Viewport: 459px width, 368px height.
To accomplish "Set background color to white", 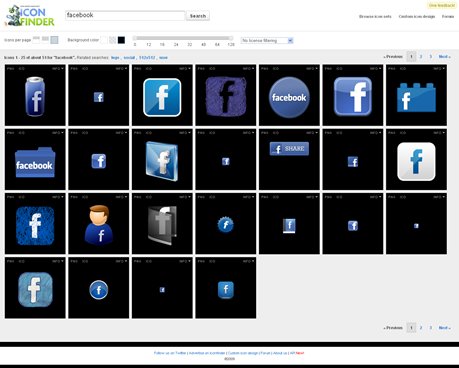I will point(104,40).
